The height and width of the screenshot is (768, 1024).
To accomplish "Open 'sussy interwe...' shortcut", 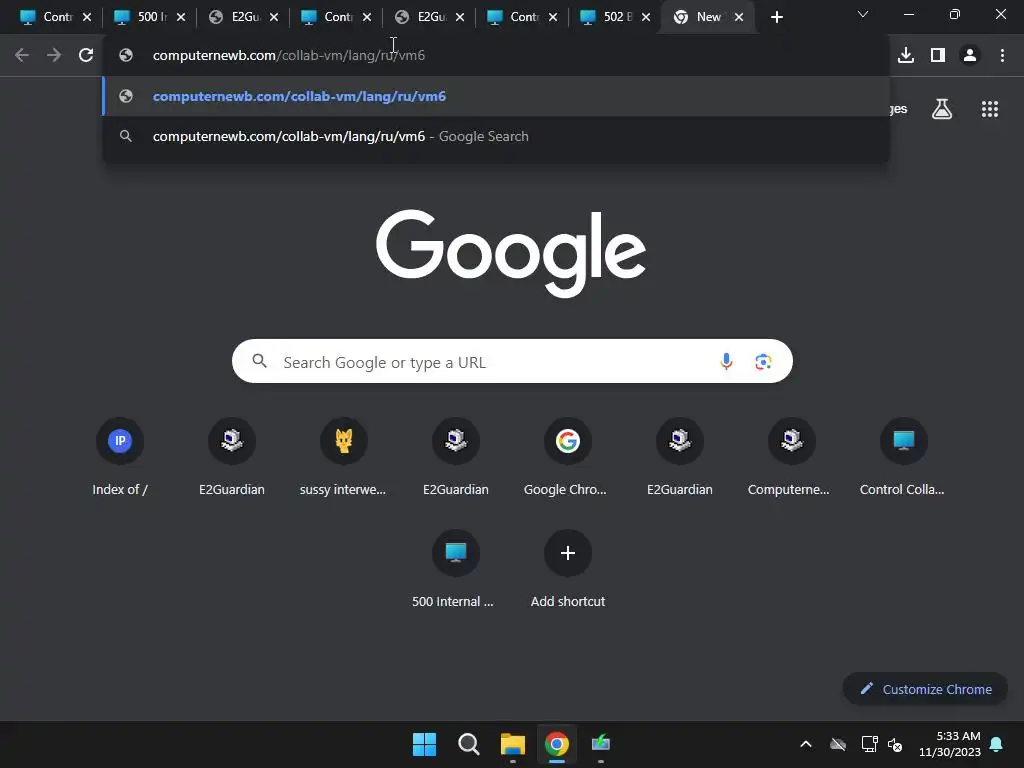I will click(x=344, y=457).
